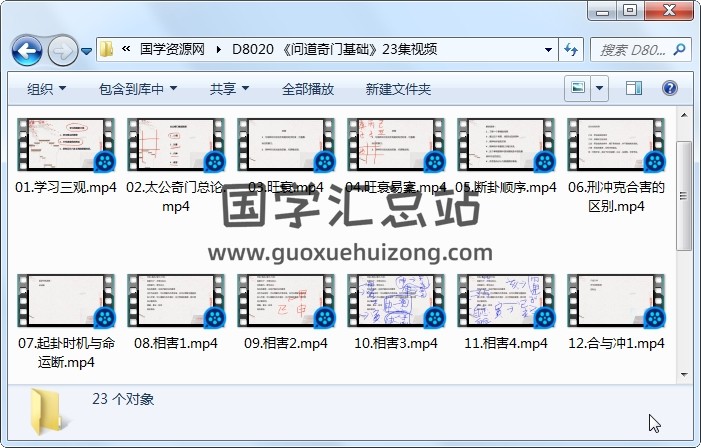Click the change view icon button
The width and height of the screenshot is (701, 448).
coord(577,89)
